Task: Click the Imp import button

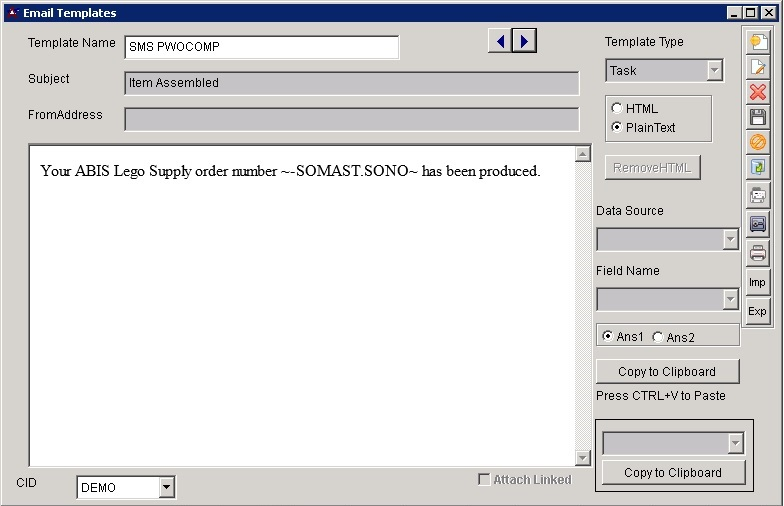Action: point(758,282)
